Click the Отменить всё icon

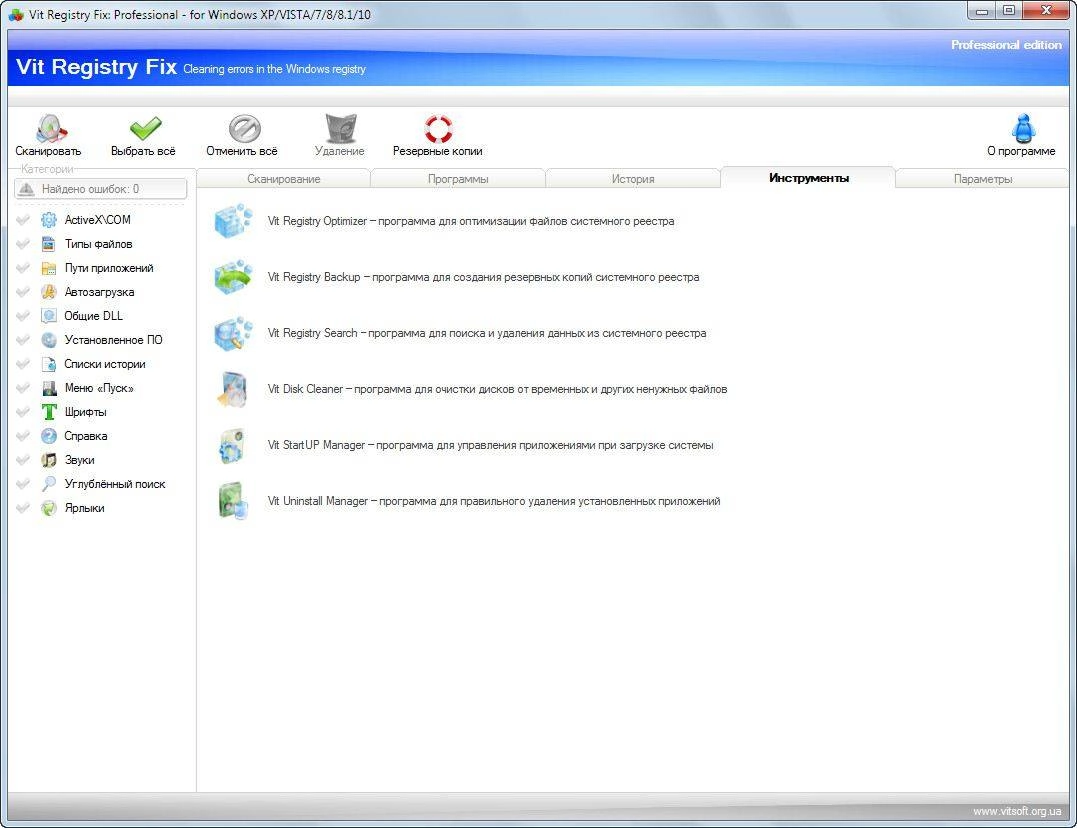(244, 128)
